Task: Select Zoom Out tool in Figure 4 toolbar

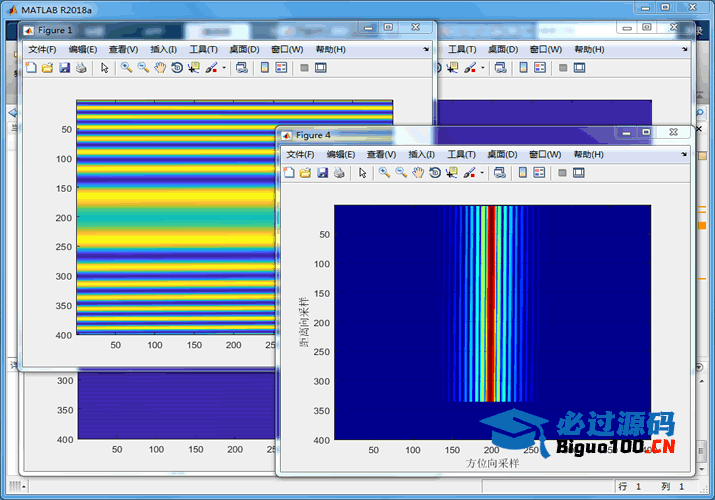Action: 401,173
